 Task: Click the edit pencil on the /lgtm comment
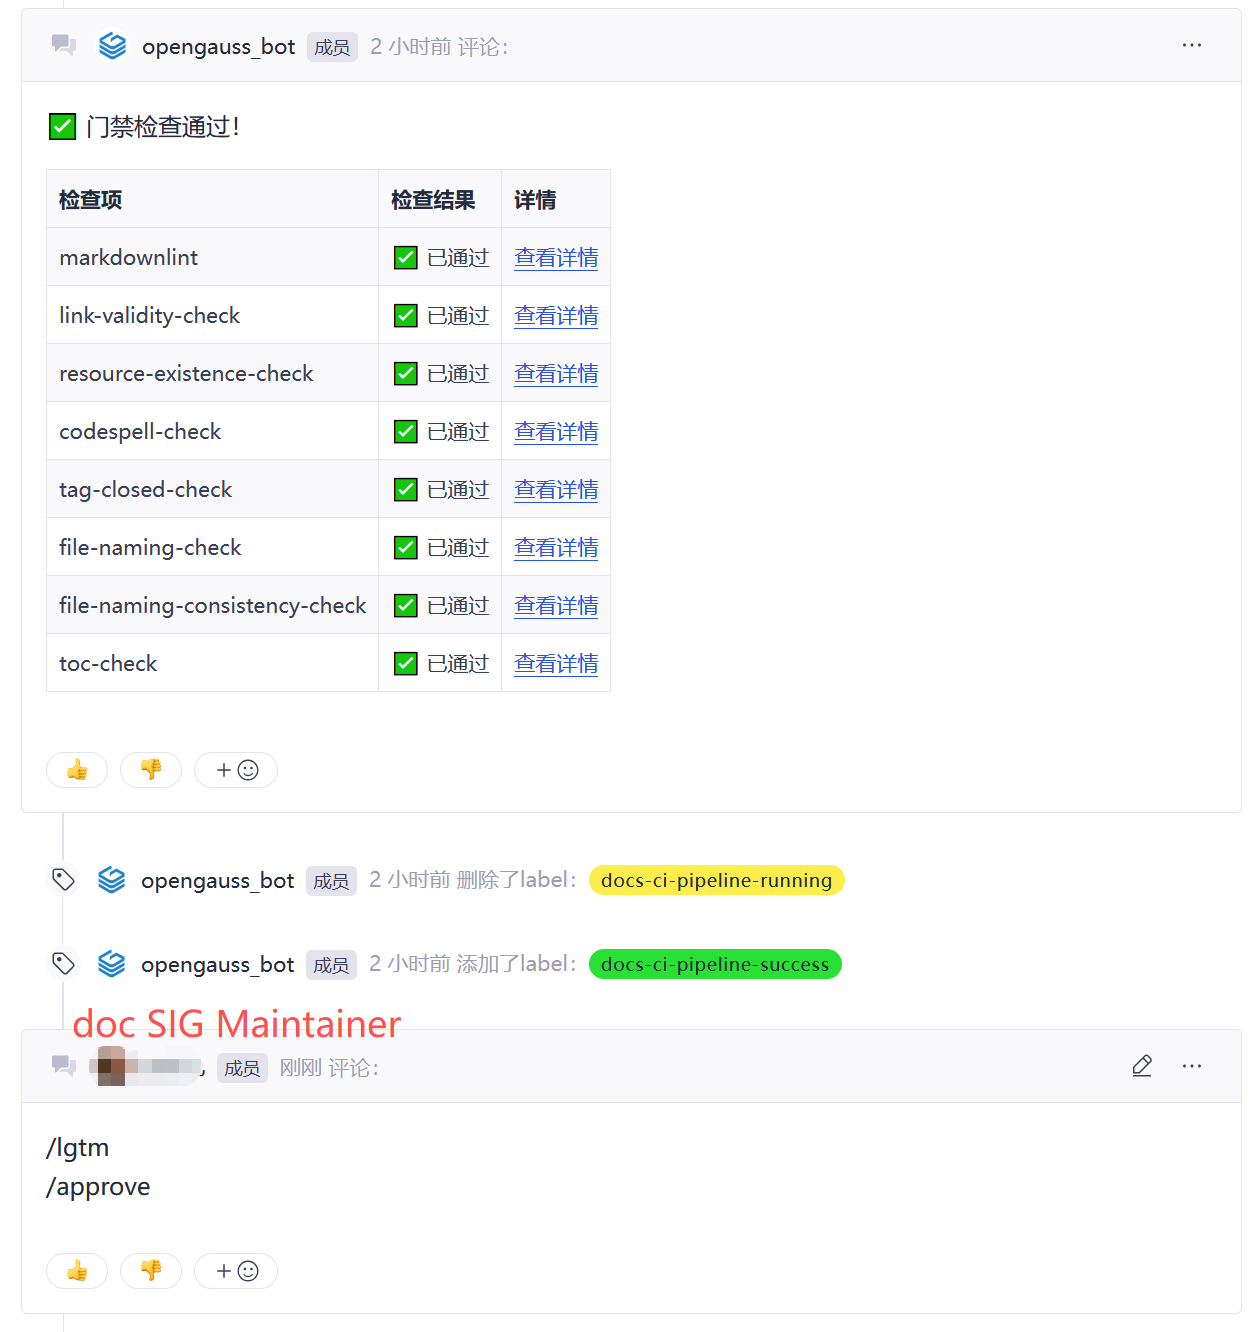pyautogui.click(x=1141, y=1067)
